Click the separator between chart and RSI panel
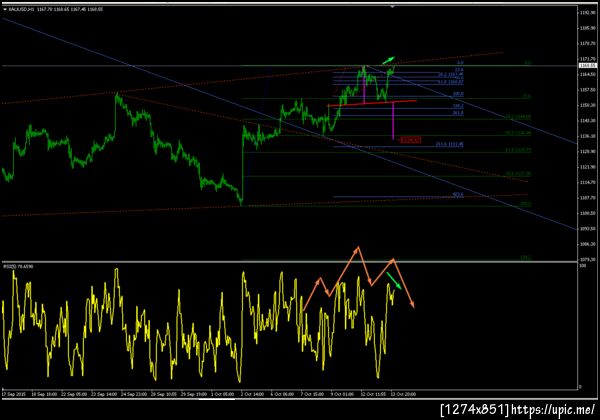600x420 pixels. [x=289, y=262]
